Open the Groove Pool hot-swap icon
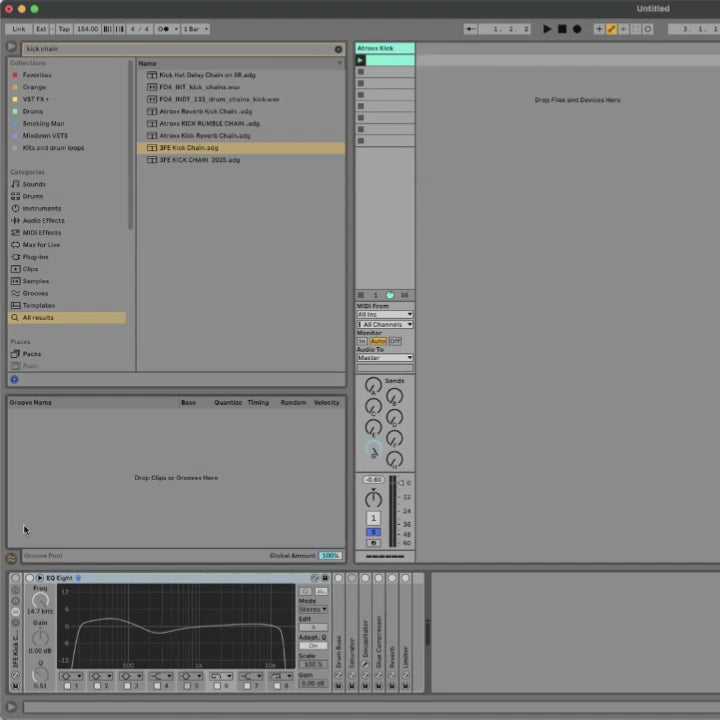Image resolution: width=720 pixels, height=720 pixels. (x=11, y=558)
